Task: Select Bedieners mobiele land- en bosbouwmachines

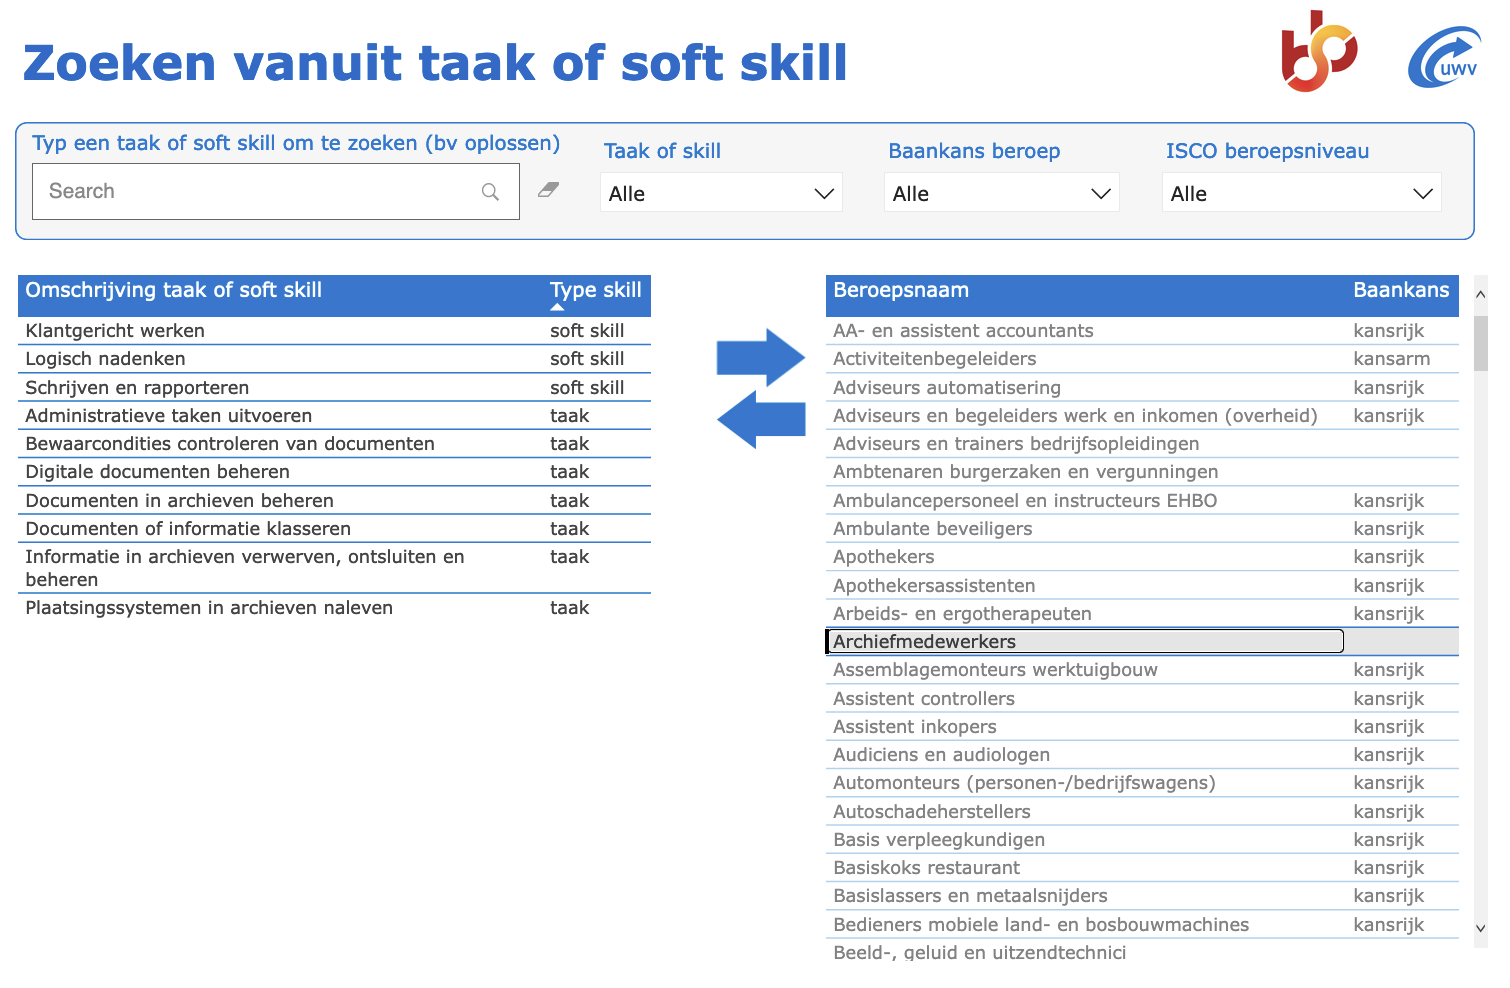Action: coord(1142,925)
